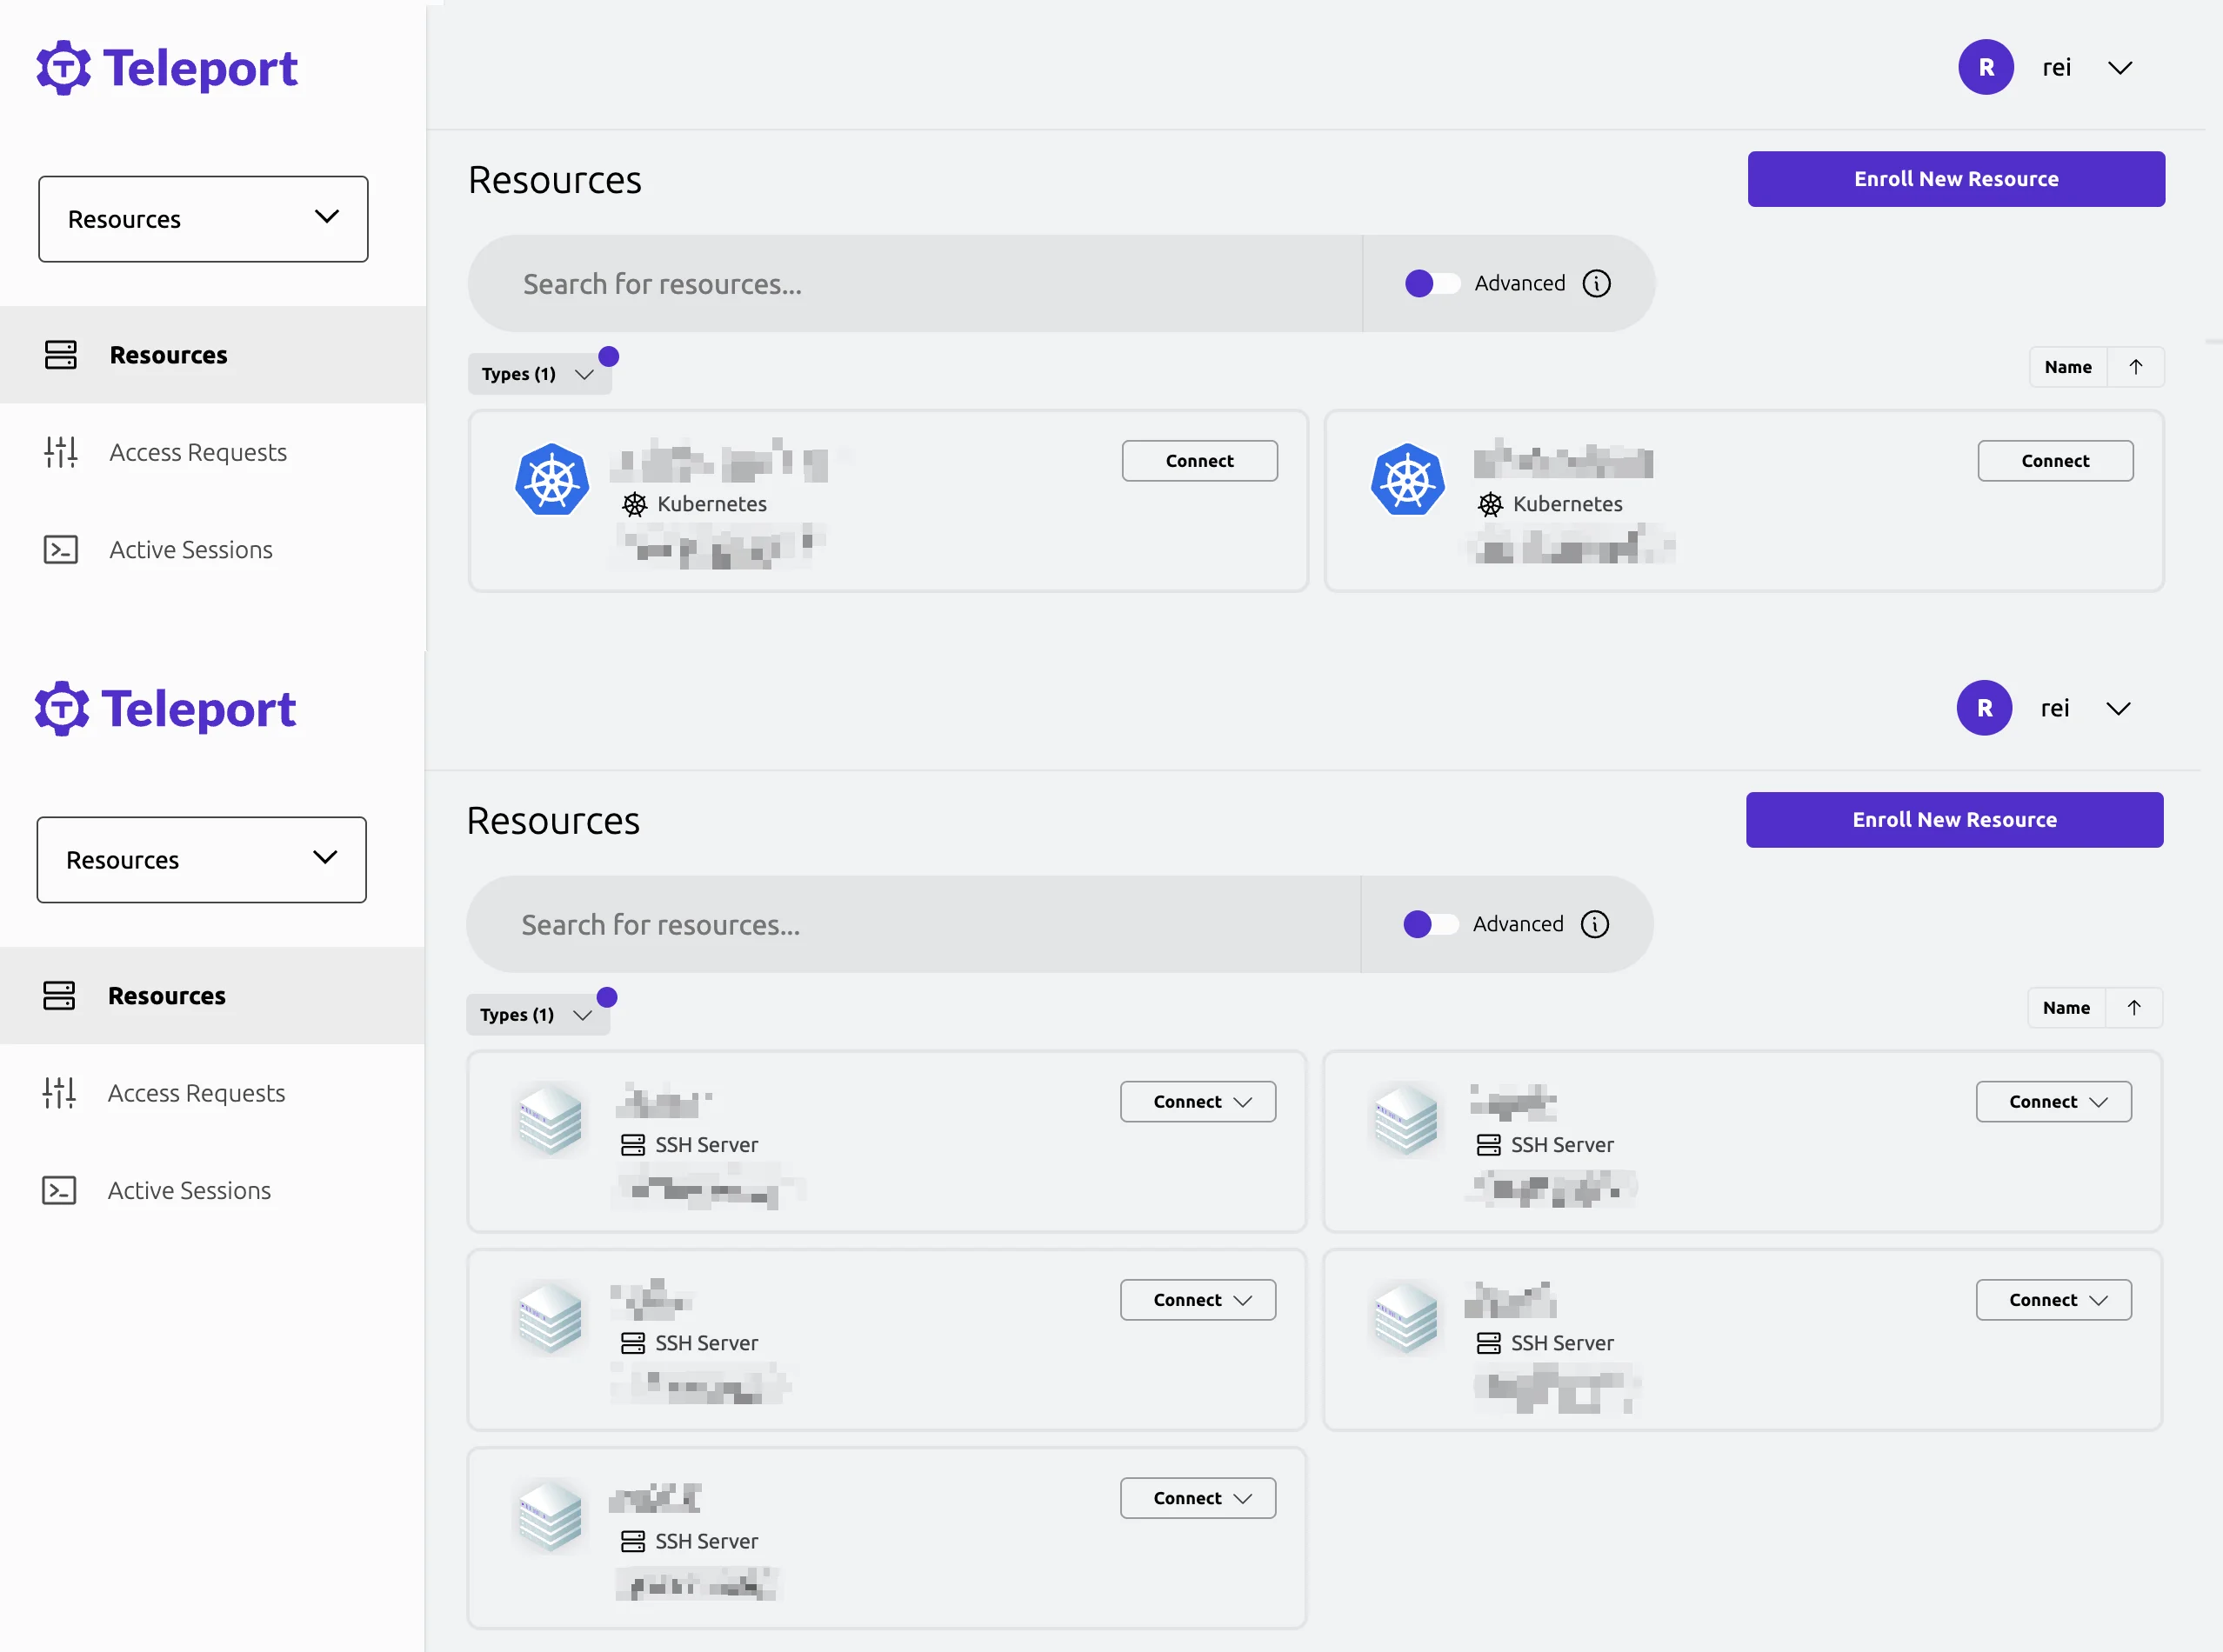Click the Teleport gear logo in the top sidebar
The height and width of the screenshot is (1652, 2223).
click(63, 68)
